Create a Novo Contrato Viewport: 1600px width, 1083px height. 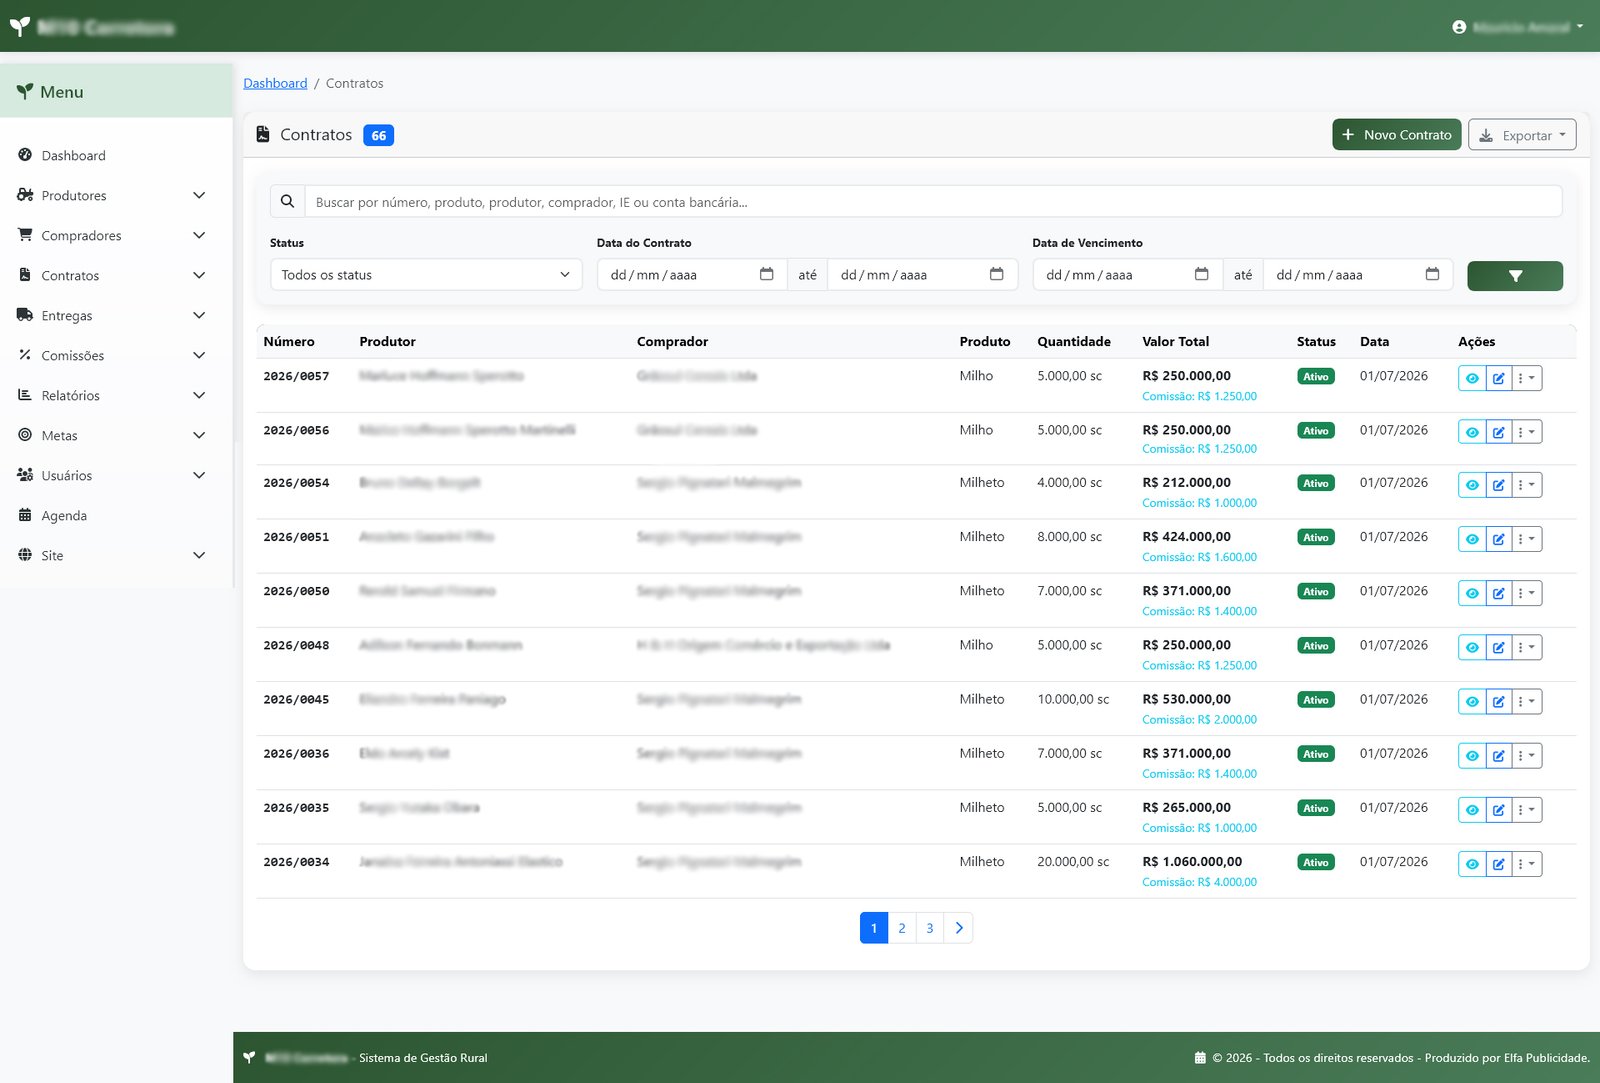pos(1396,135)
